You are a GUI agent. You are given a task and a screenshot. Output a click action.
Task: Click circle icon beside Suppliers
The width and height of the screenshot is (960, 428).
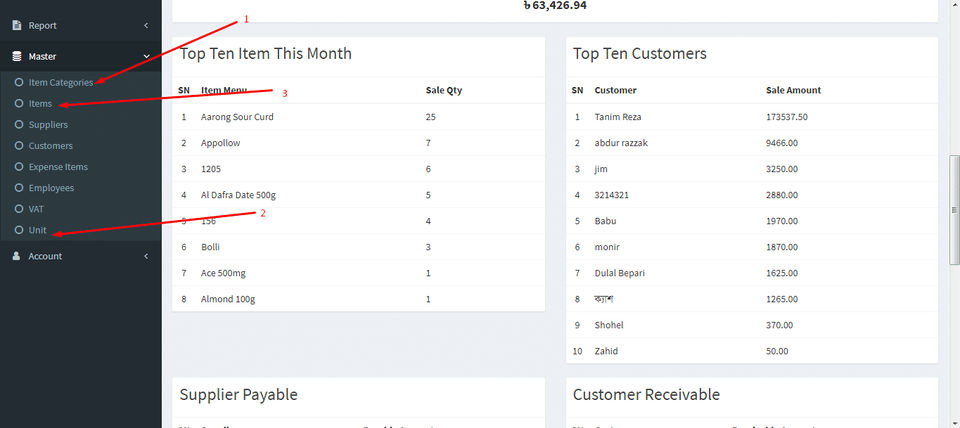(19, 125)
